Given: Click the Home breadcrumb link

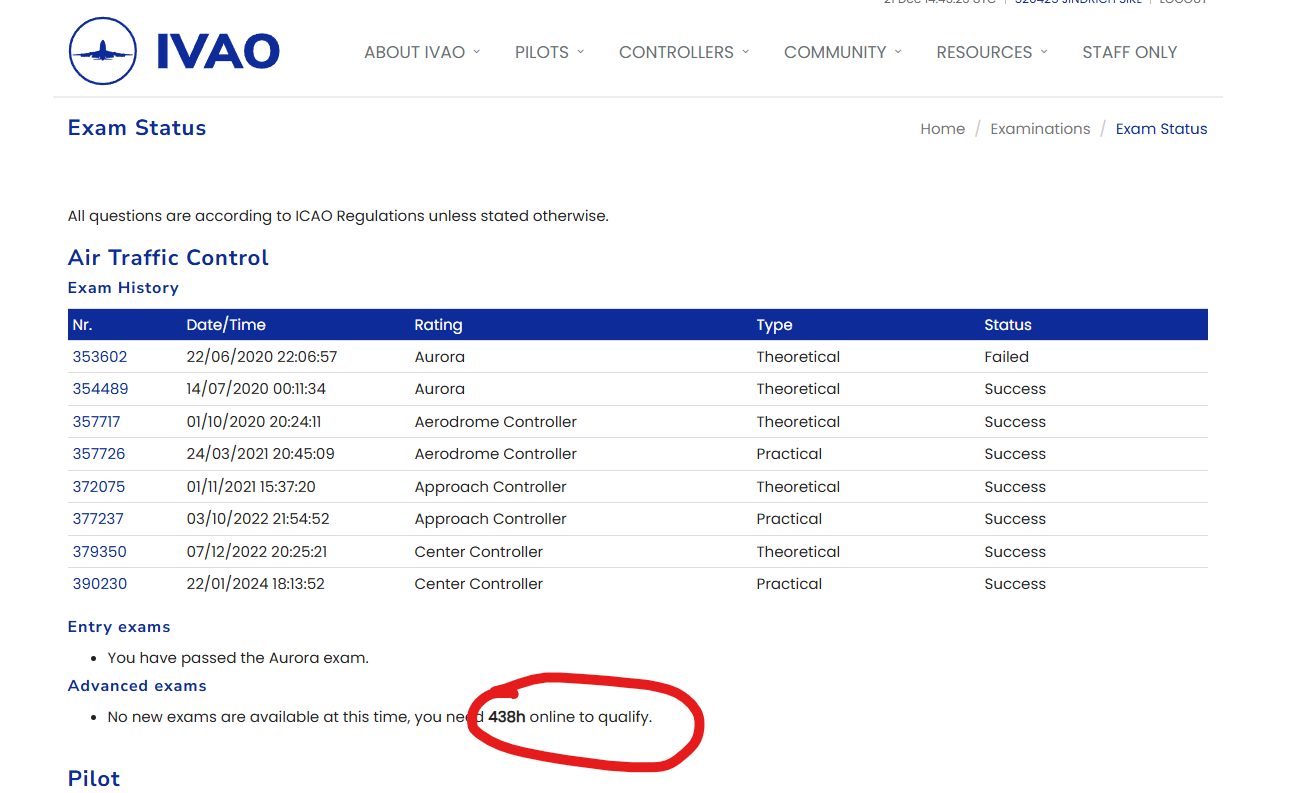Looking at the screenshot, I should tap(943, 129).
